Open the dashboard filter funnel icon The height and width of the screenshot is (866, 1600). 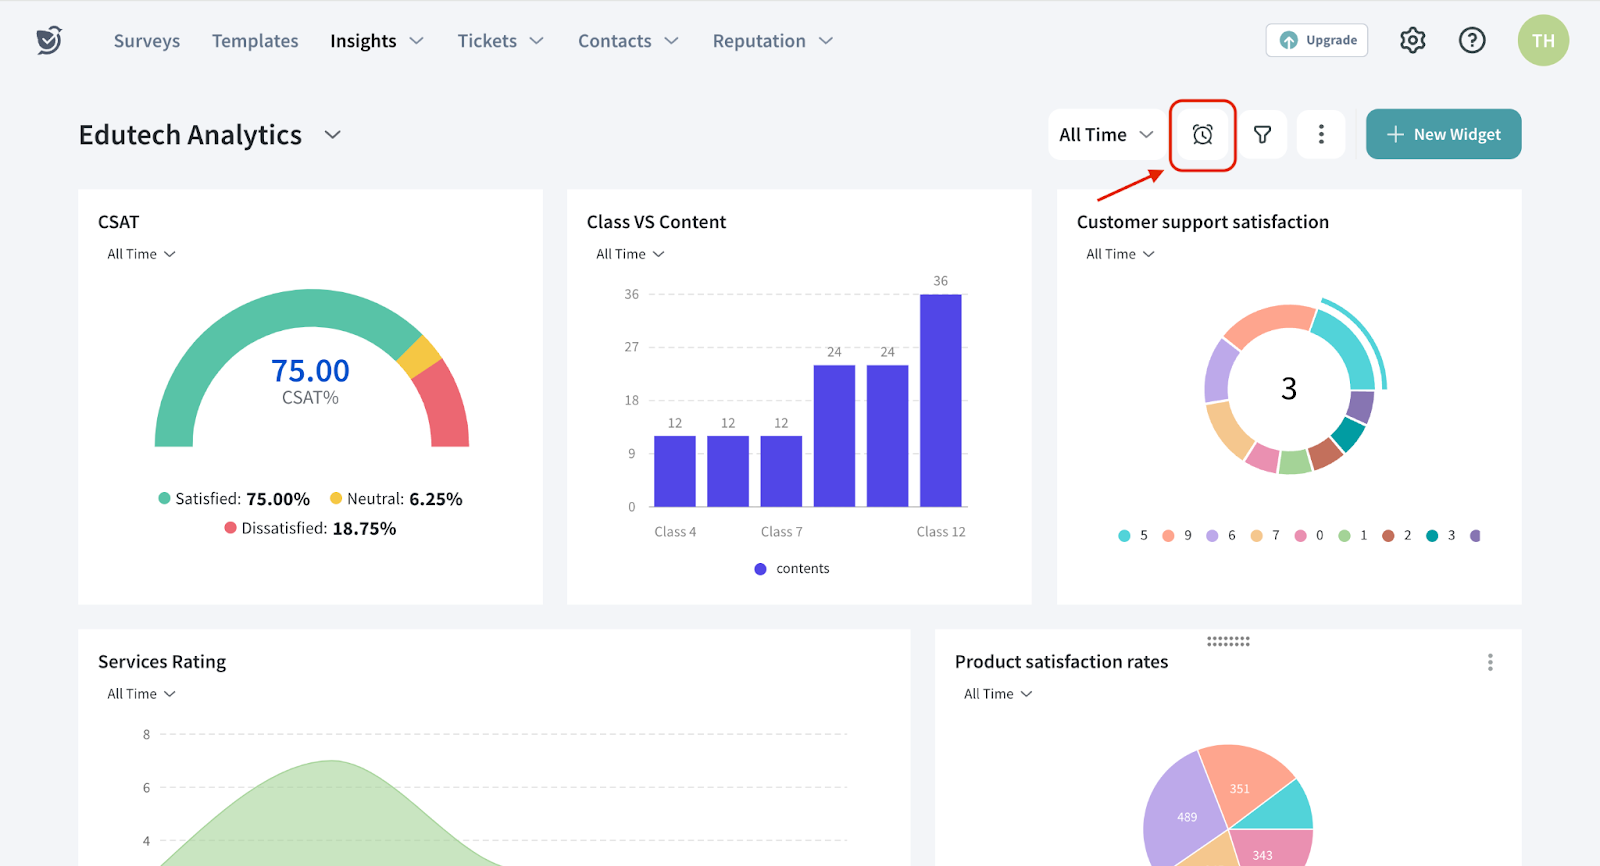(x=1262, y=135)
